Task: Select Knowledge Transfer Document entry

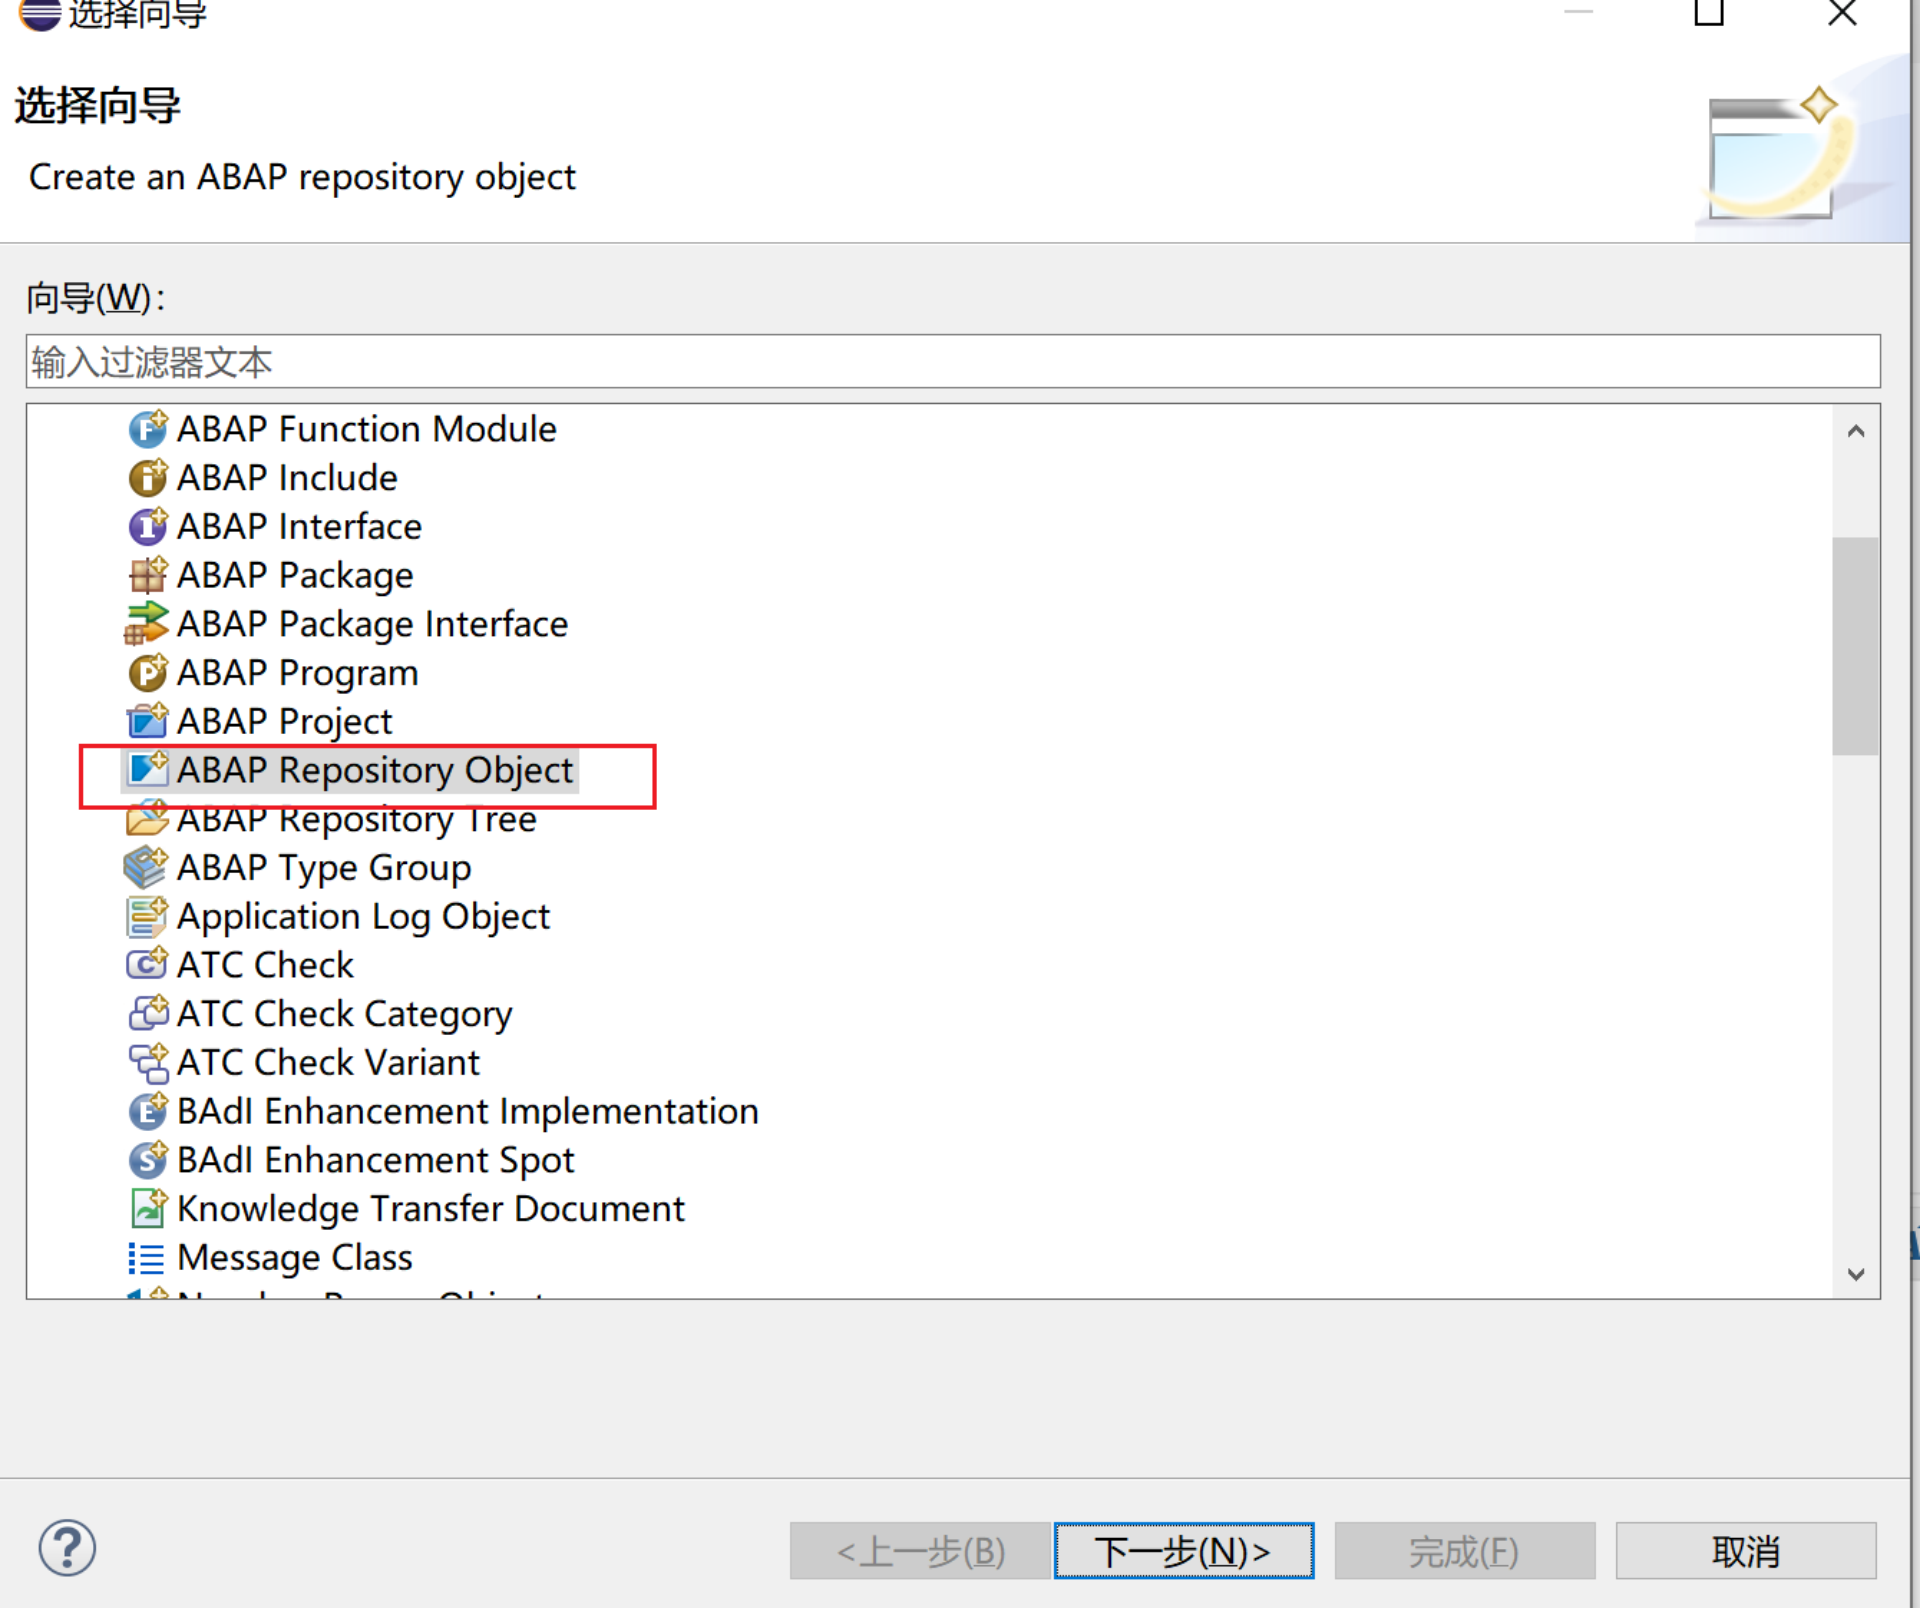Action: point(430,1209)
